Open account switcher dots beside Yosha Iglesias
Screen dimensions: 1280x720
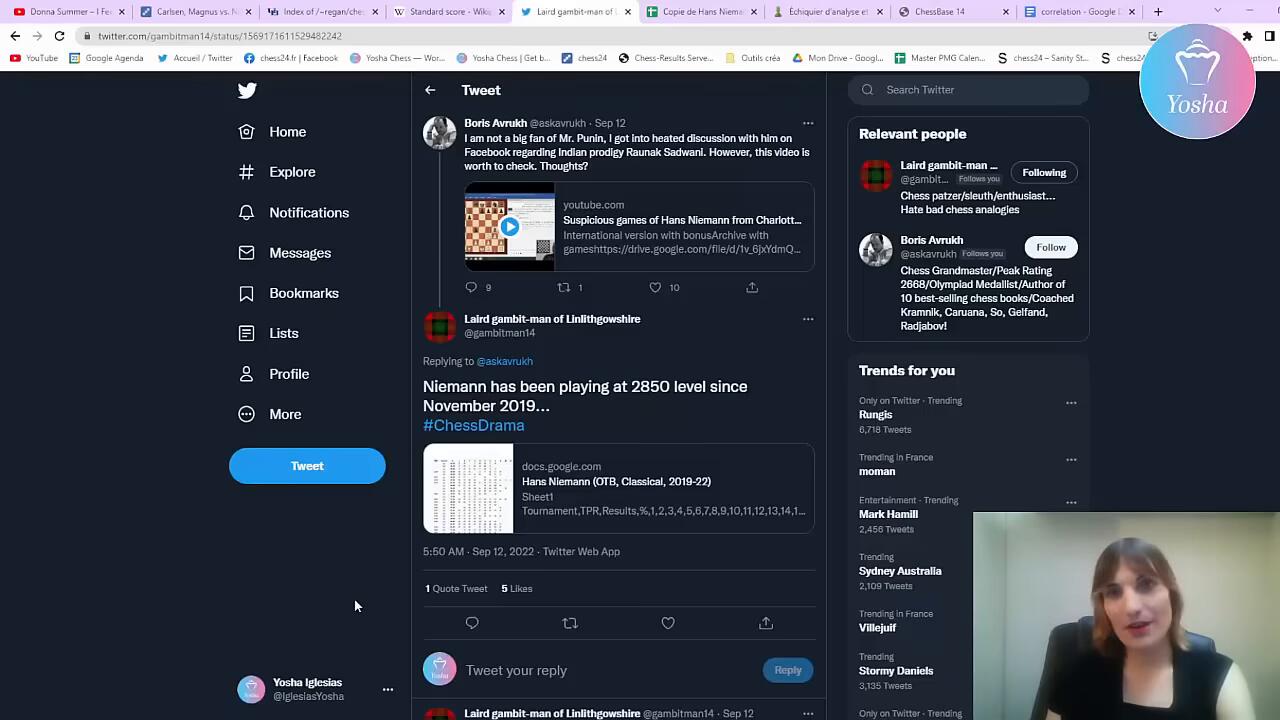tap(388, 689)
